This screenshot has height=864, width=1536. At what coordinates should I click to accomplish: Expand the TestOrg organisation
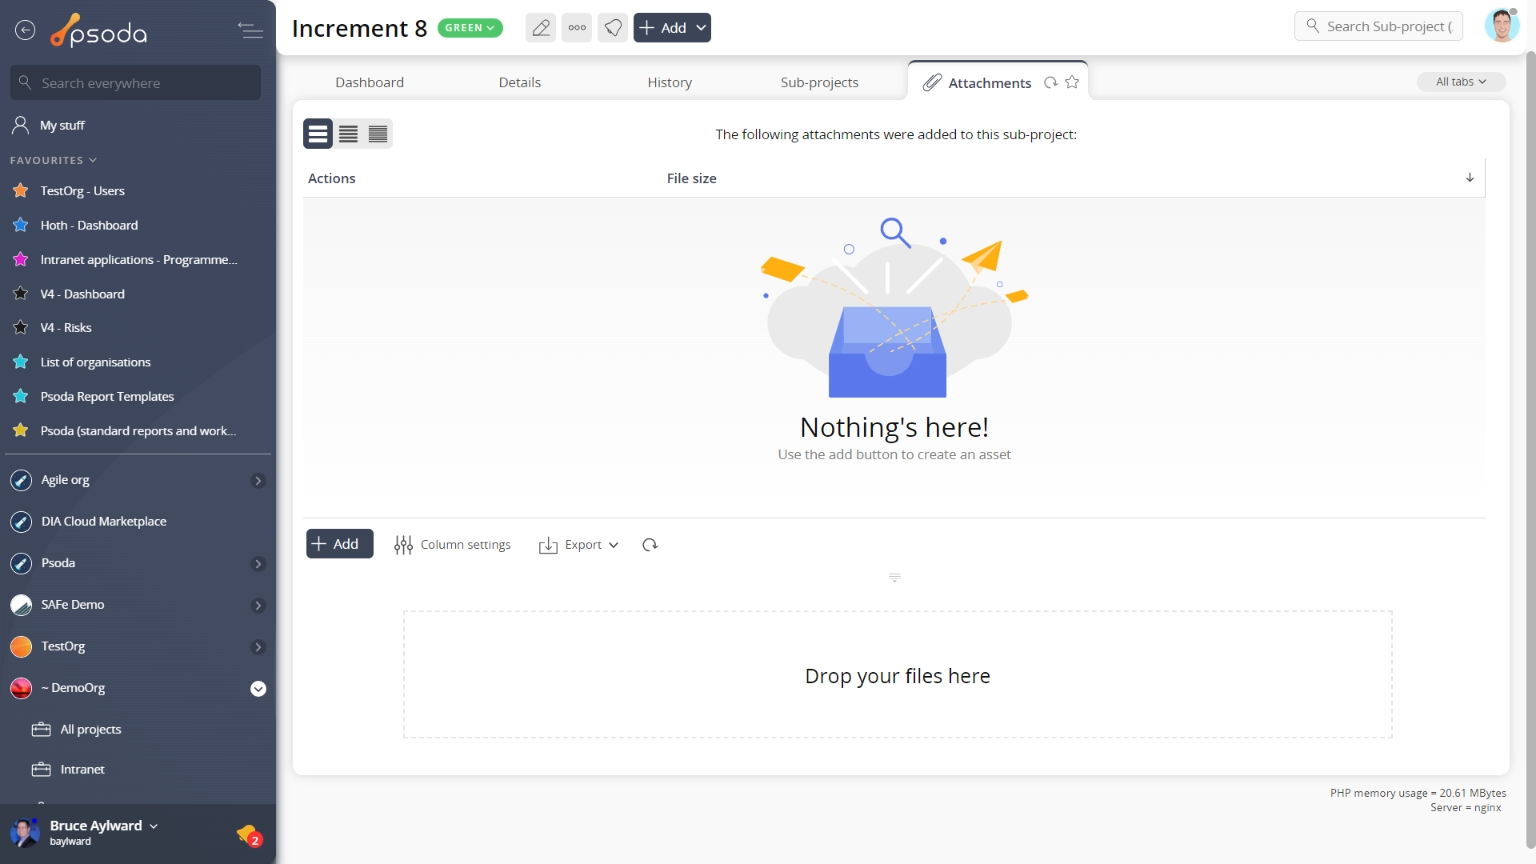(x=258, y=647)
